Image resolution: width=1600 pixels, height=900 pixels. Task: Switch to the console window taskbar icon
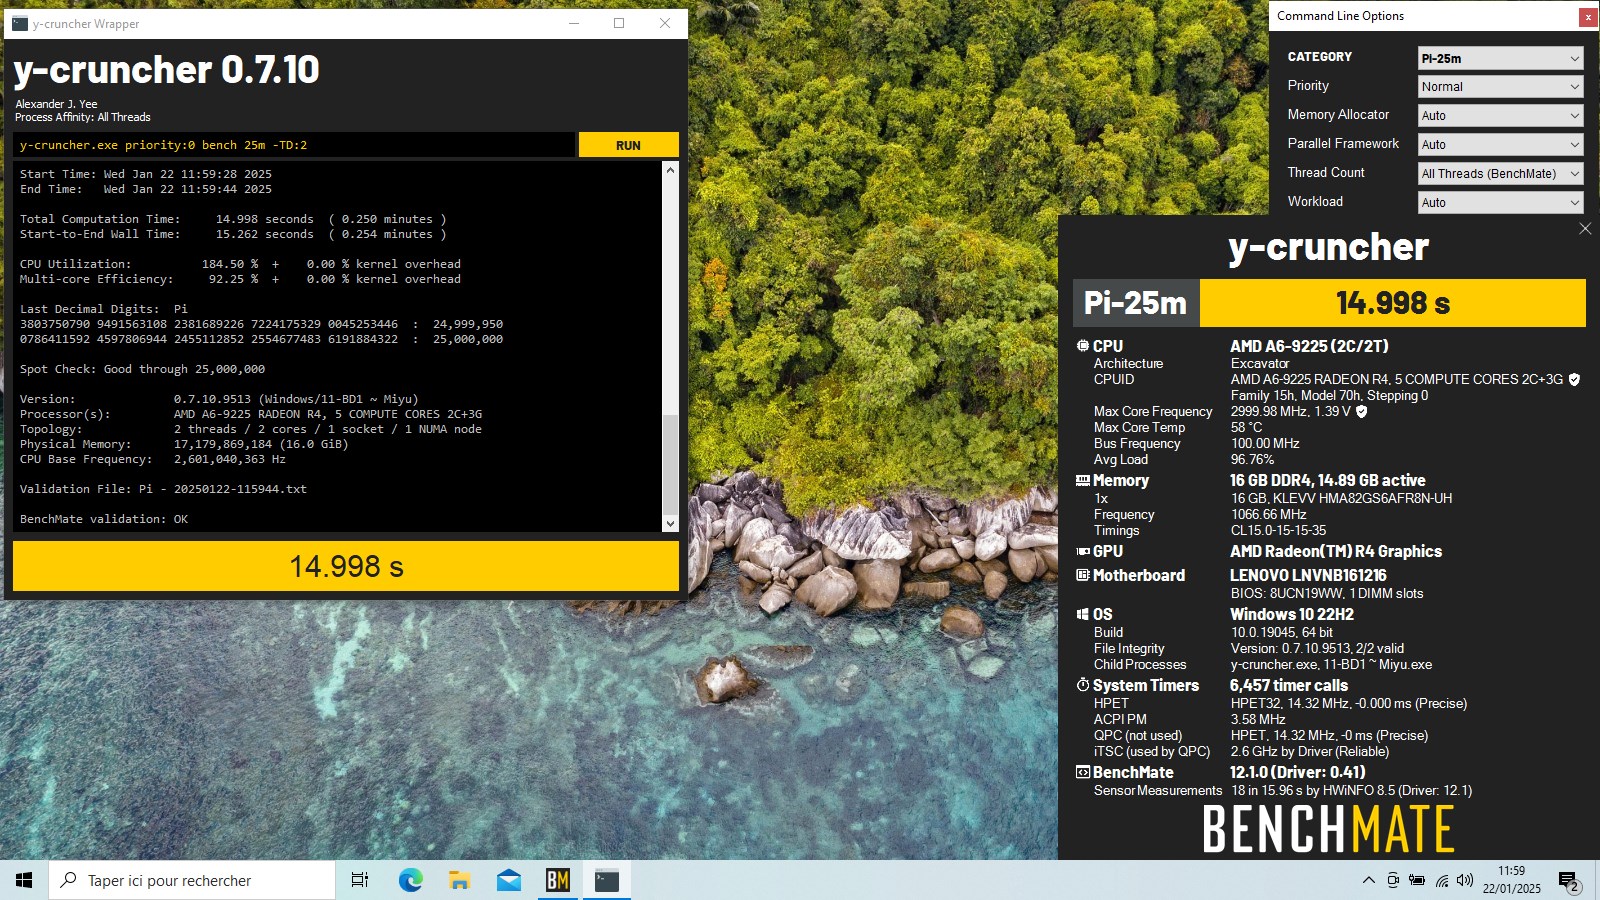[607, 880]
